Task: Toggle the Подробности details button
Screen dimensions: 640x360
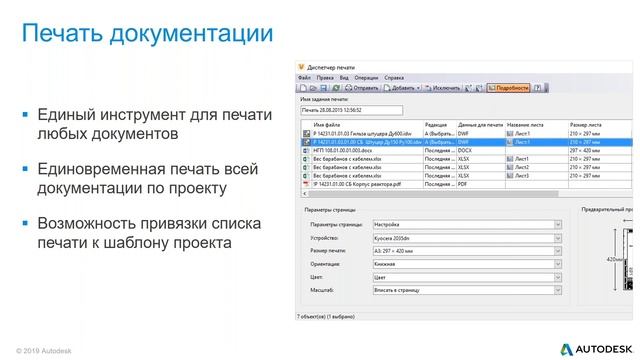Action: click(x=508, y=88)
